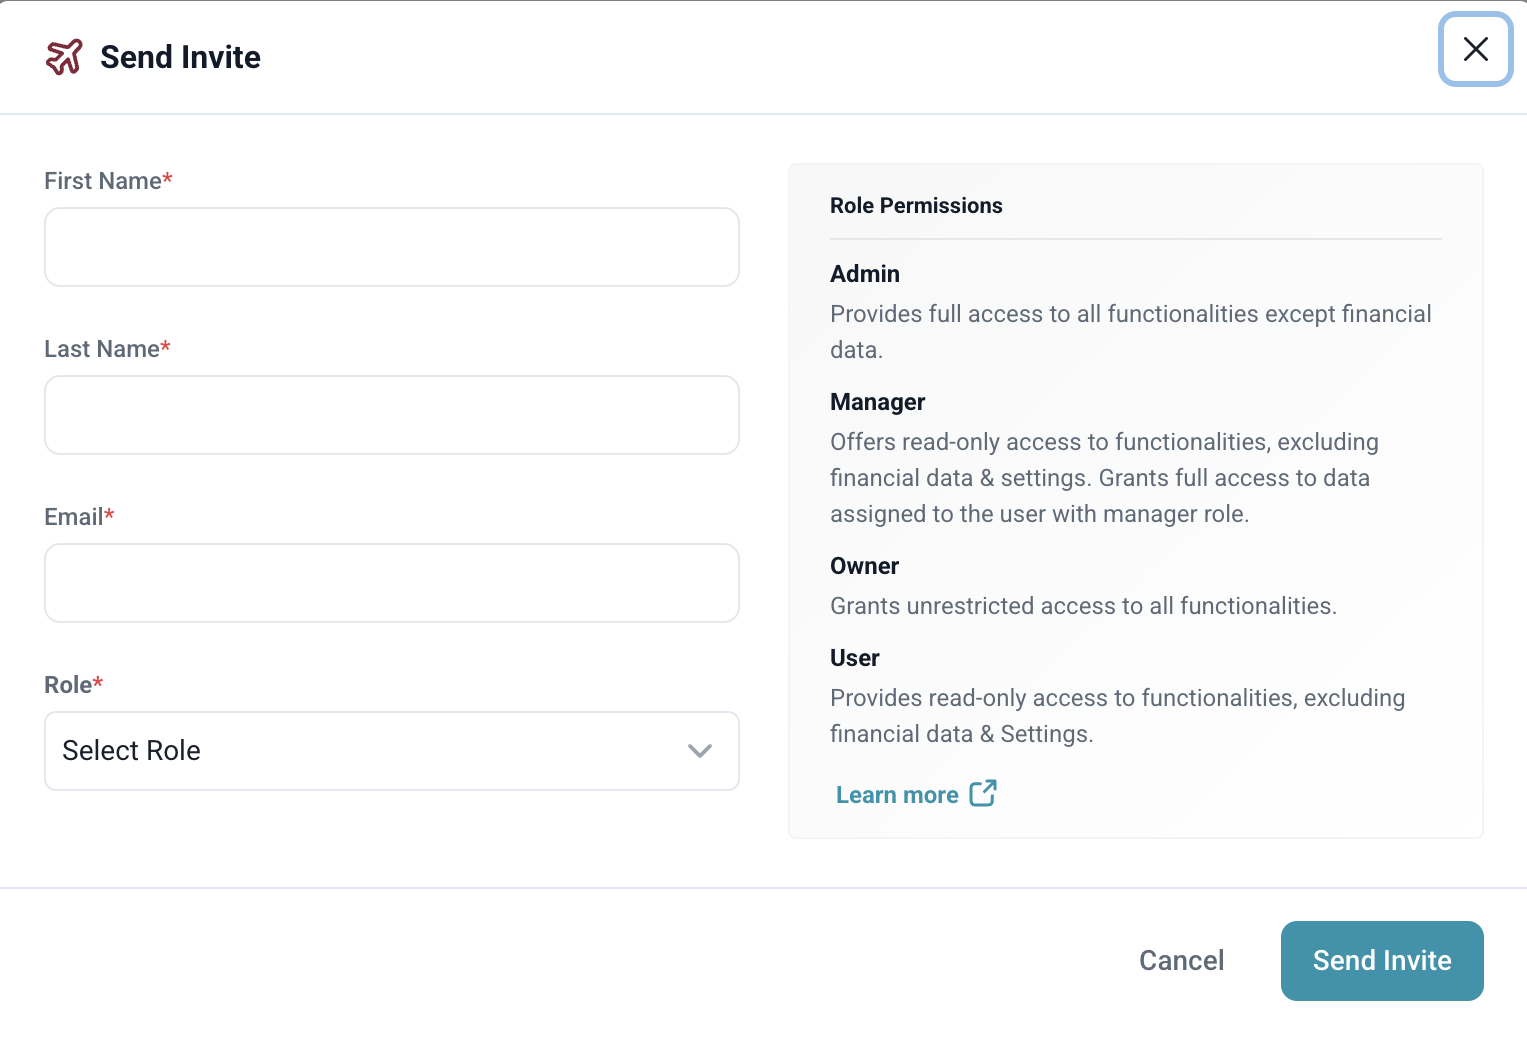1527x1039 pixels.
Task: Click the Owner role heading
Action: (x=864, y=566)
